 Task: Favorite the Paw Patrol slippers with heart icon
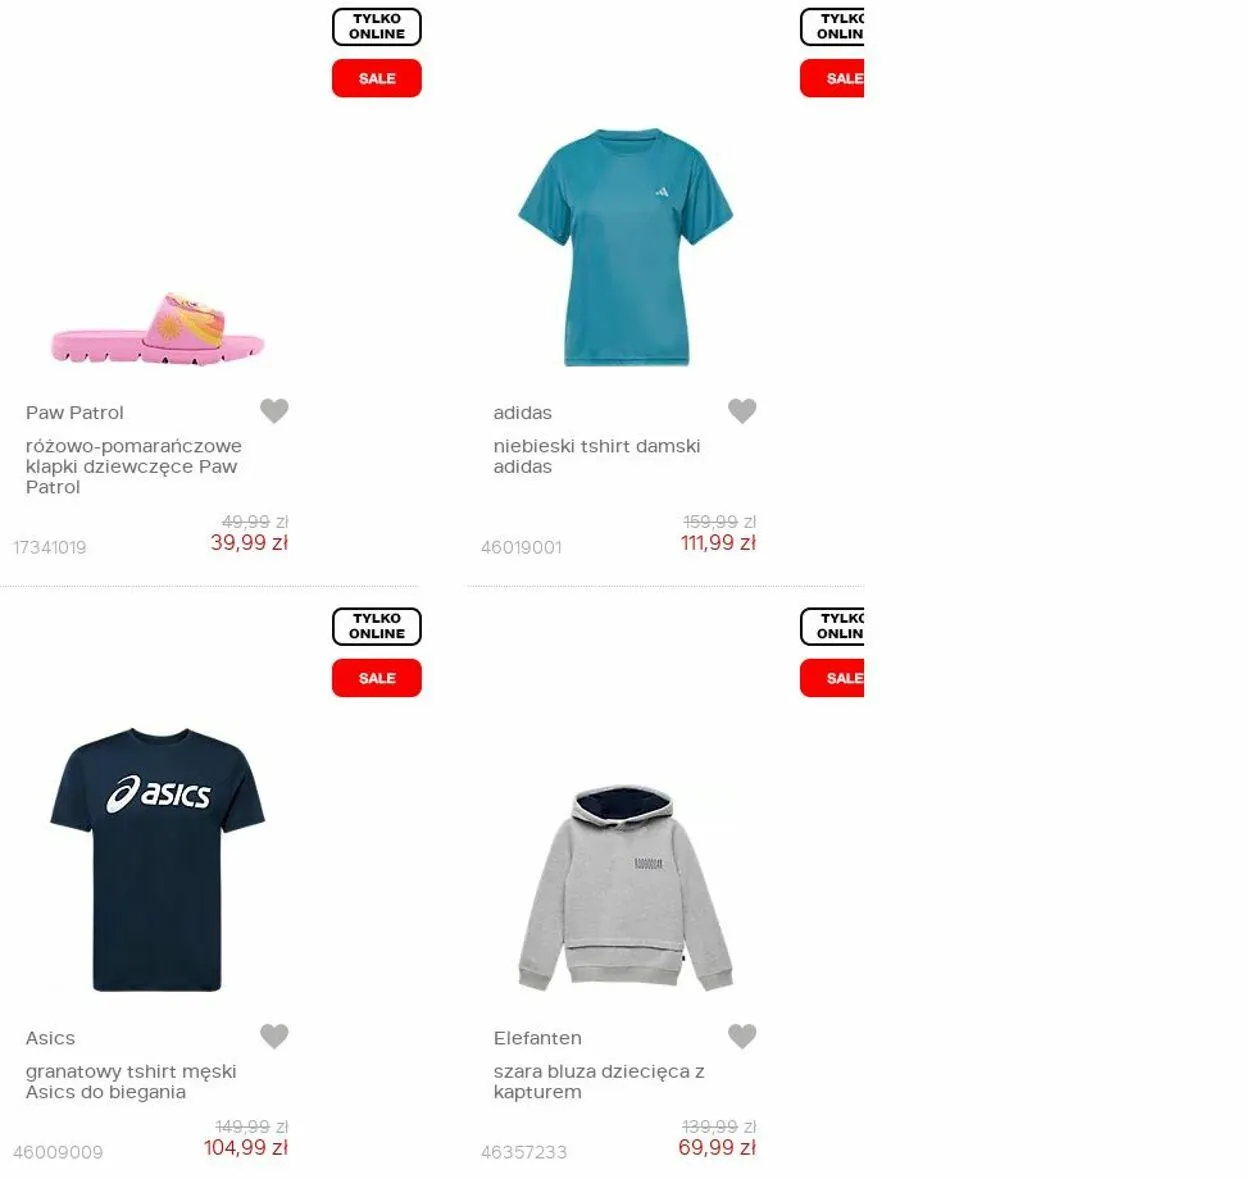coord(274,411)
